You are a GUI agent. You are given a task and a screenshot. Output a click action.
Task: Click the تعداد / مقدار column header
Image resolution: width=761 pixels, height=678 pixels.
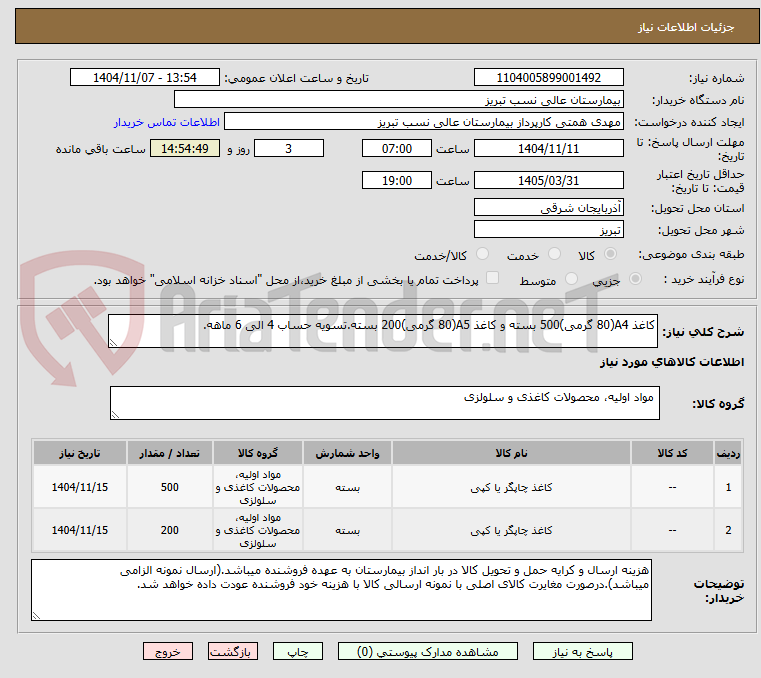click(169, 453)
